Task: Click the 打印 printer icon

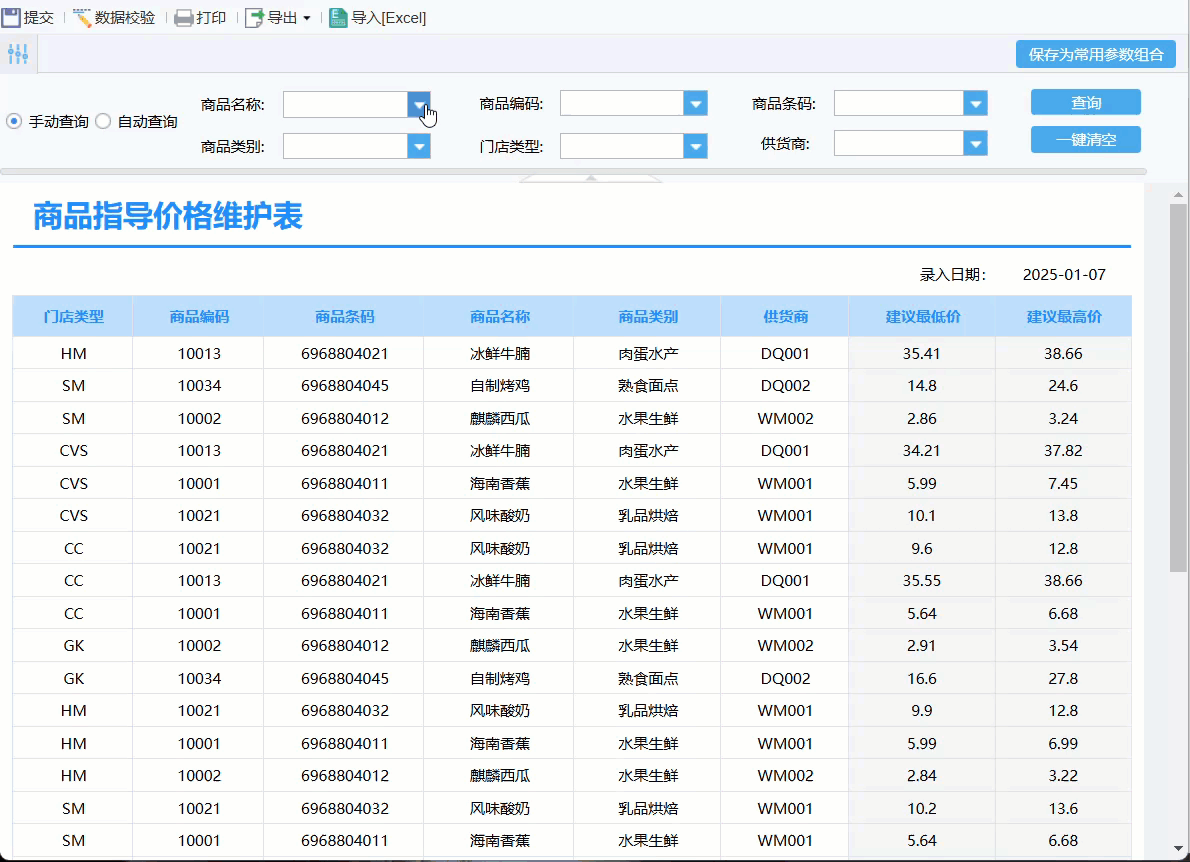Action: (184, 17)
